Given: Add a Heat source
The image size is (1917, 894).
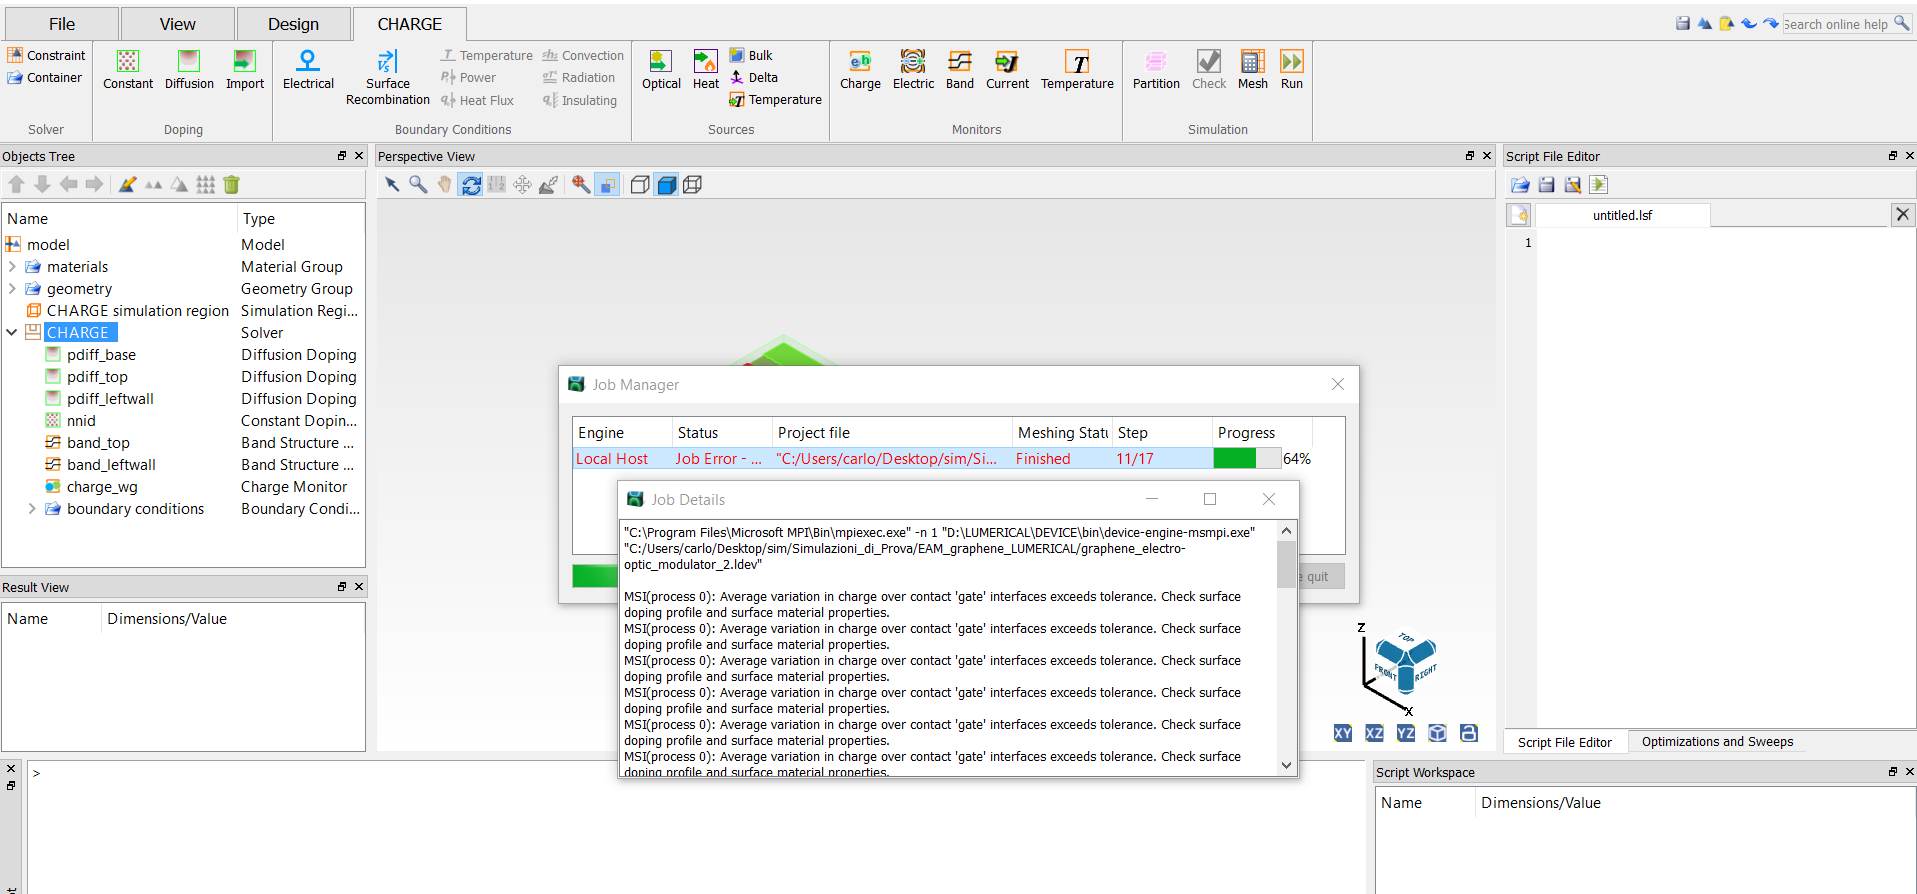Looking at the screenshot, I should click(706, 70).
